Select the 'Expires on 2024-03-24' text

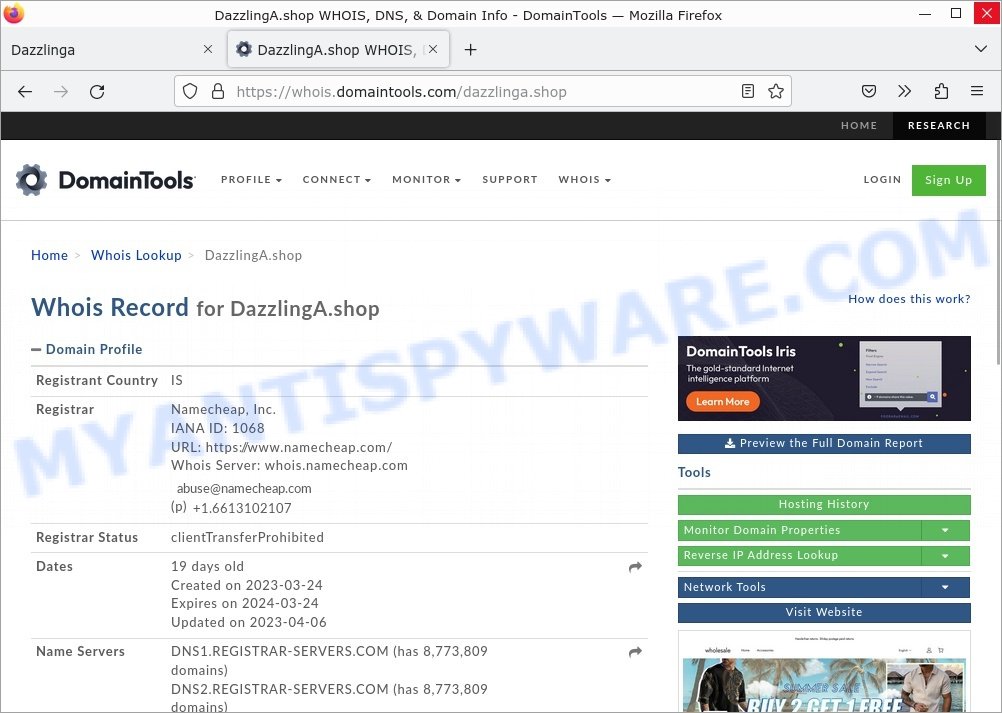pos(245,603)
